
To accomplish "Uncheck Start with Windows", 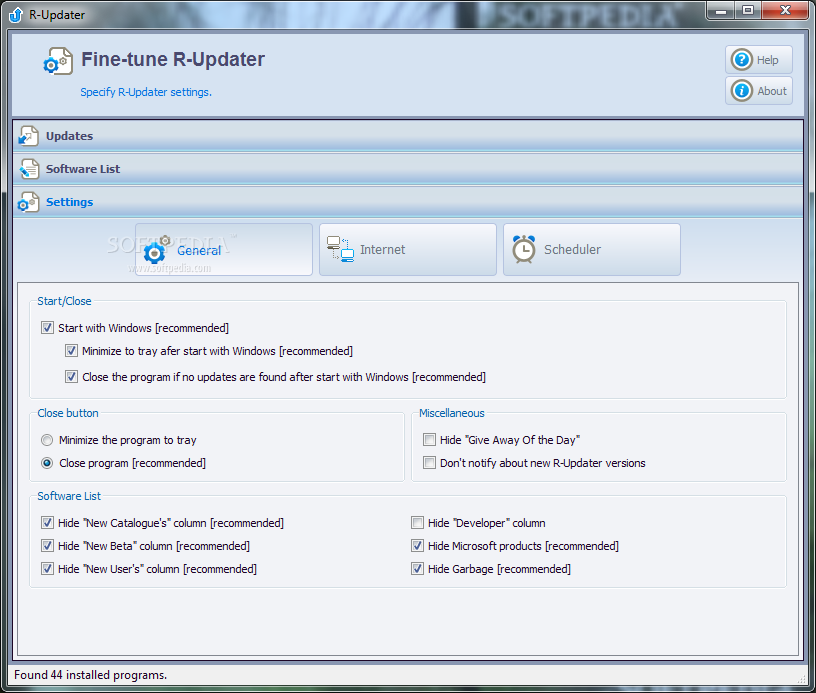I will click(47, 328).
